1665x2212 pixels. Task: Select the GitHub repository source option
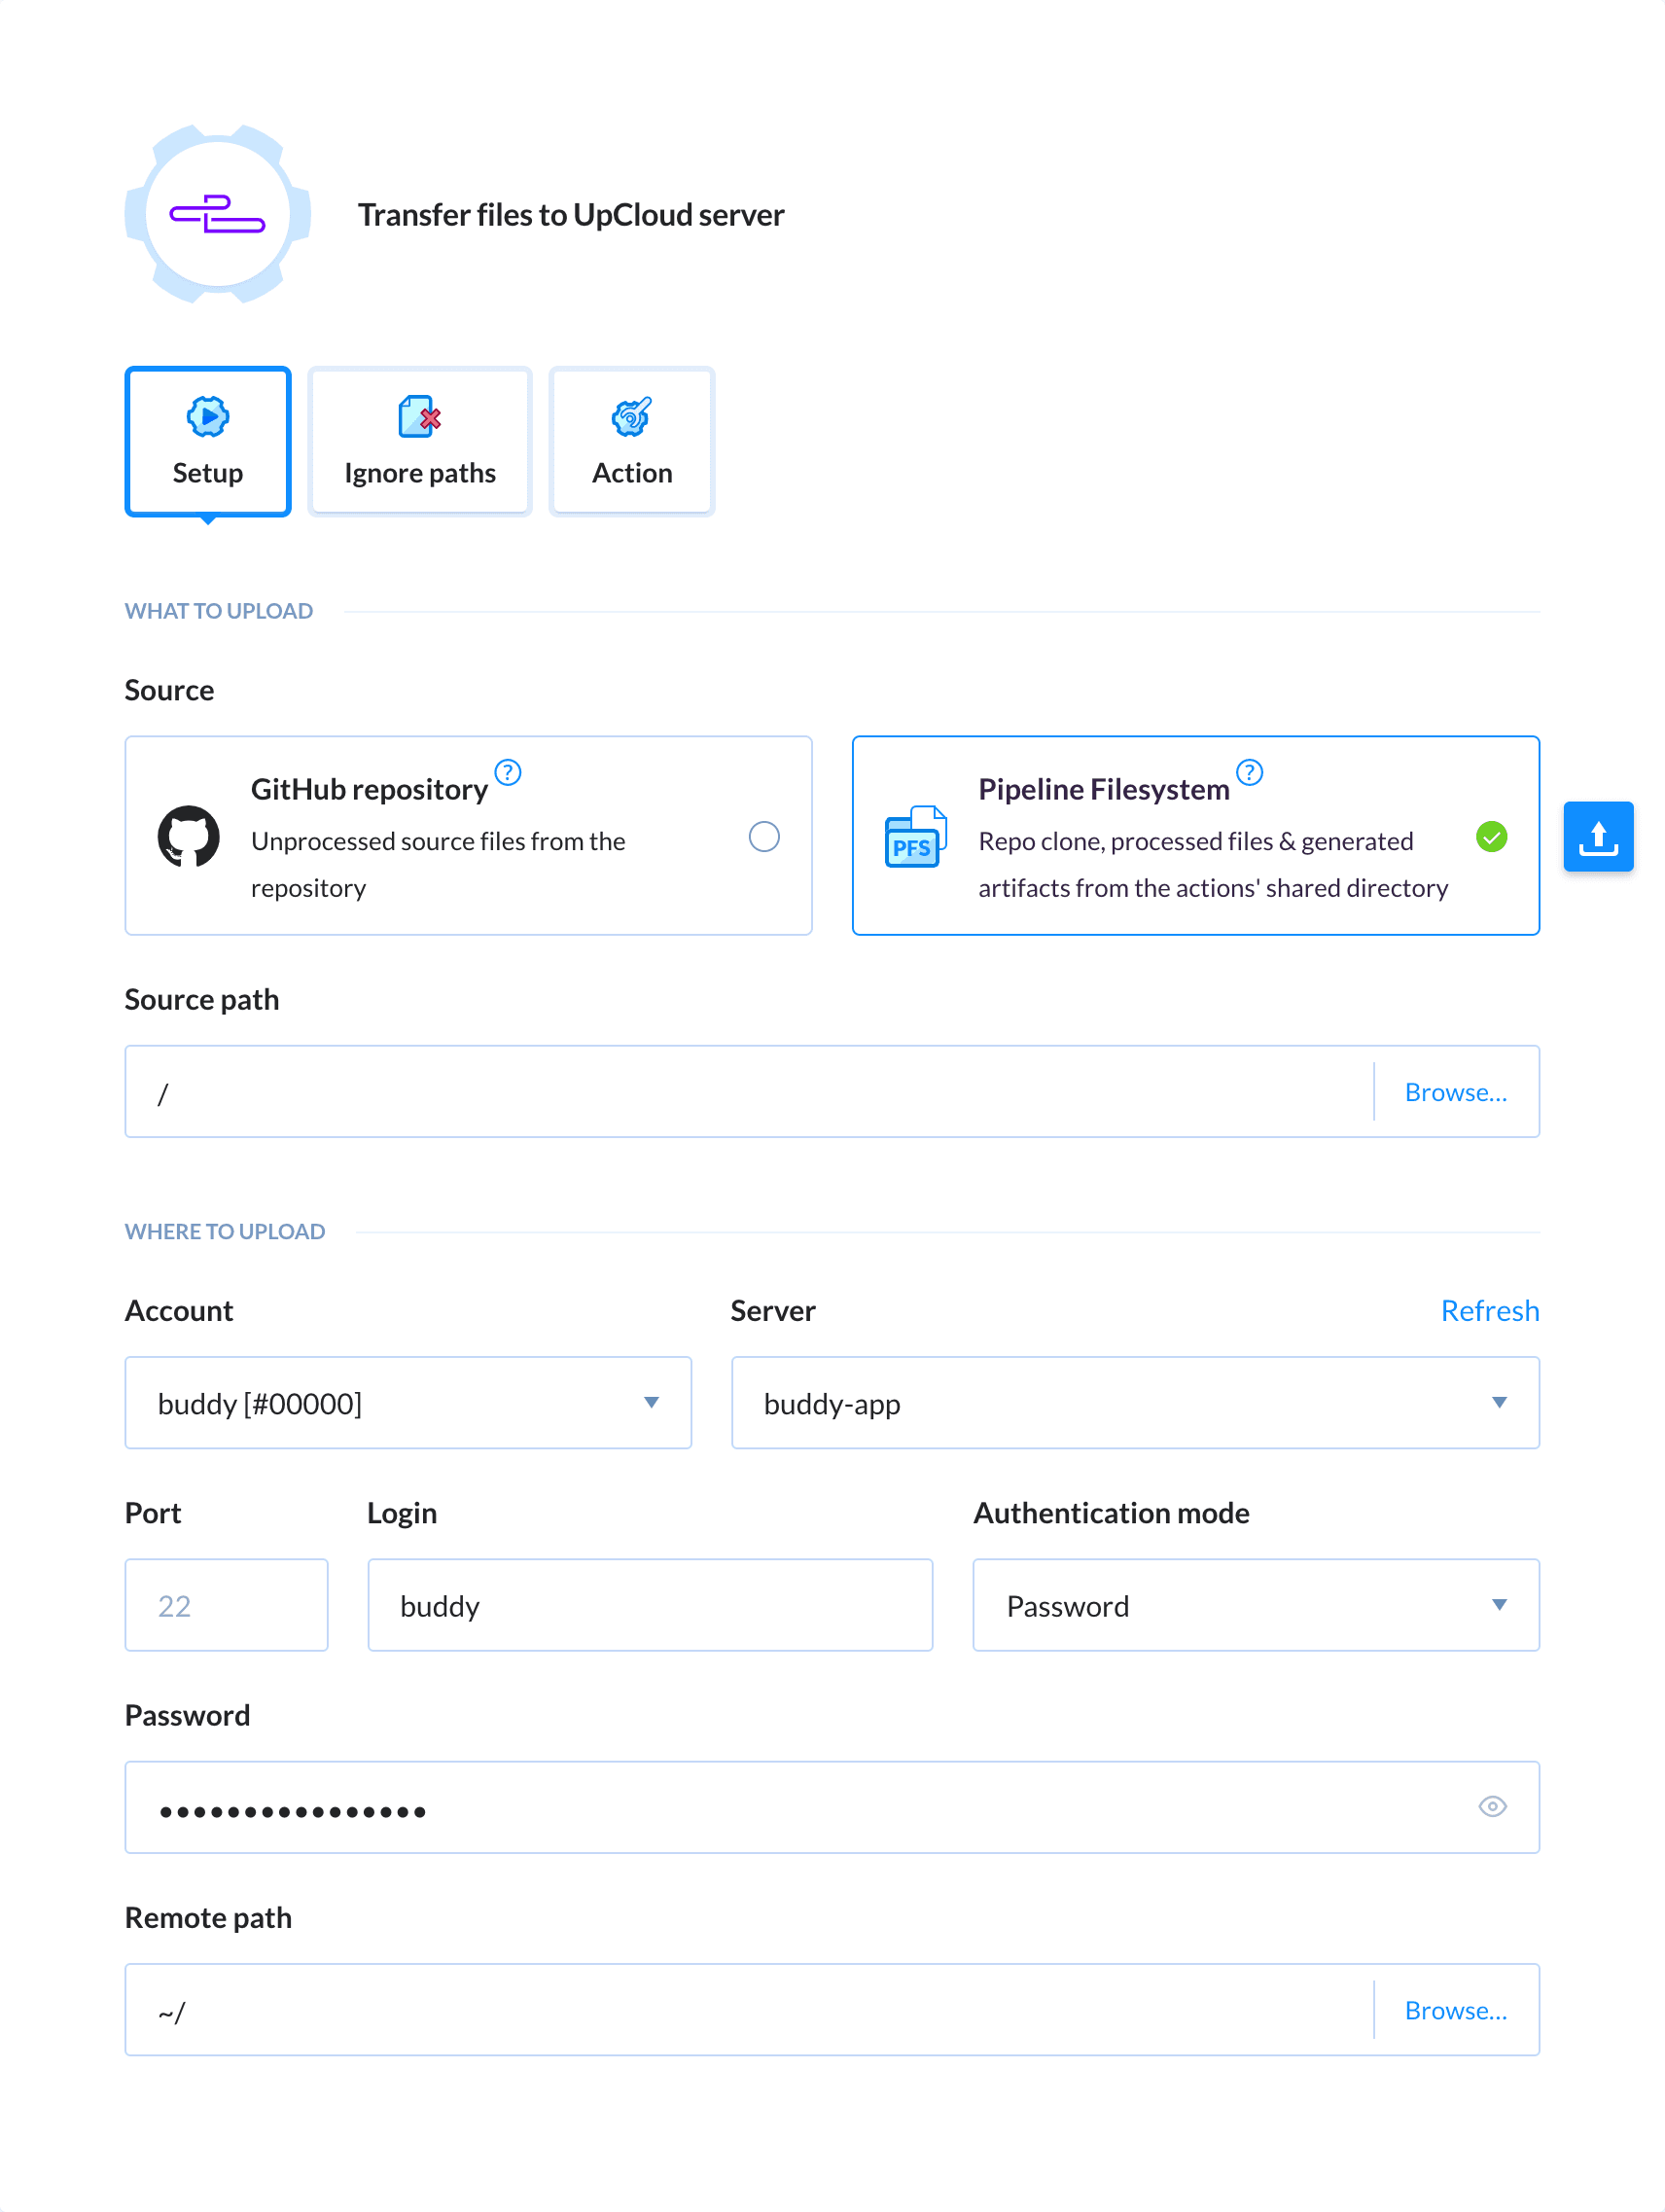pyautogui.click(x=764, y=835)
